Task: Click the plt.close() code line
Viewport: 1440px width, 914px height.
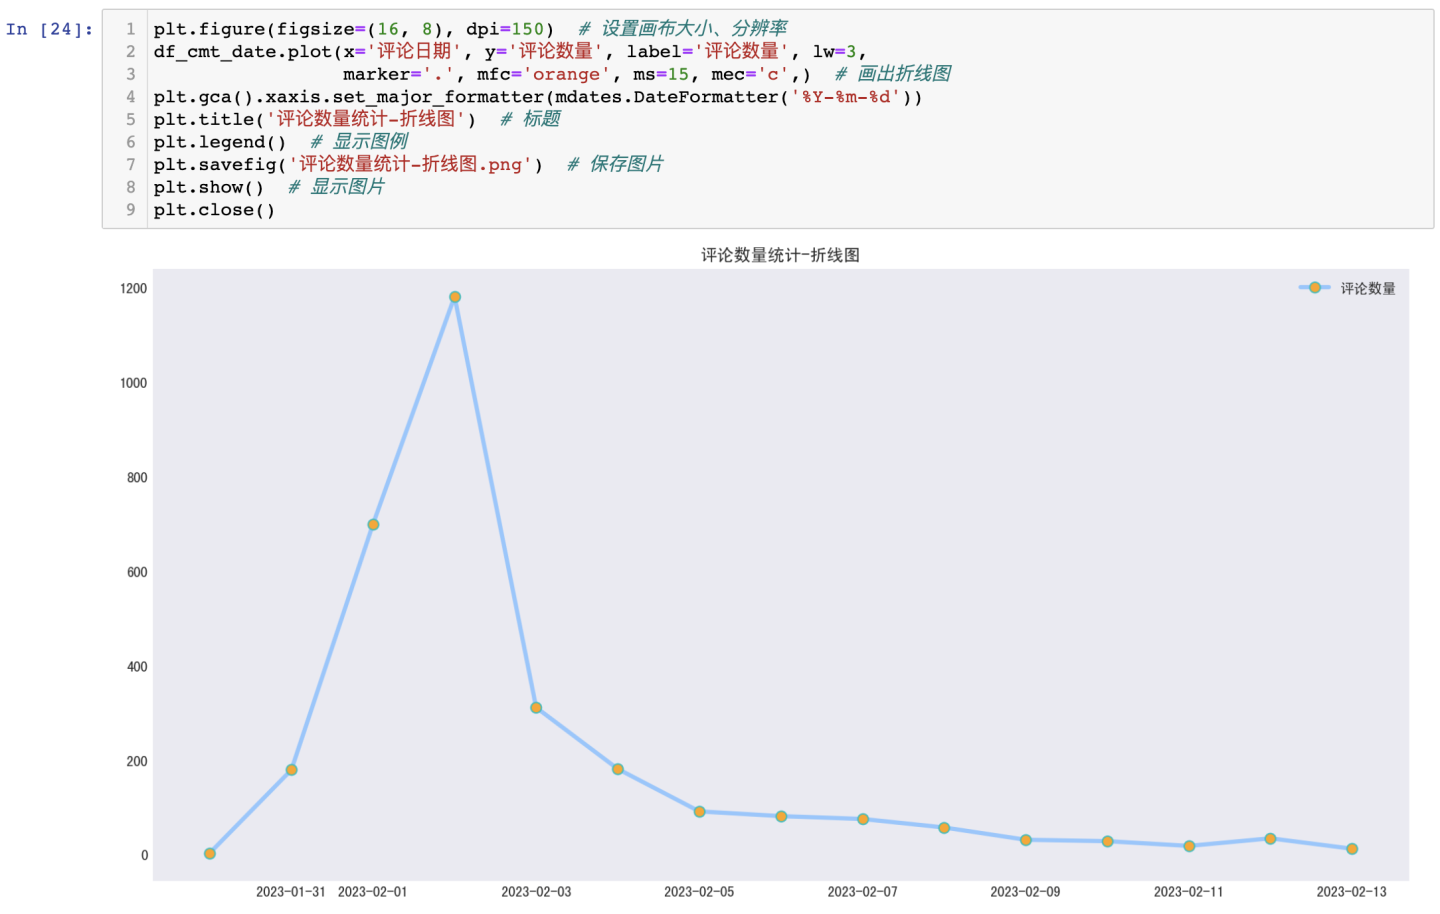Action: coord(214,210)
